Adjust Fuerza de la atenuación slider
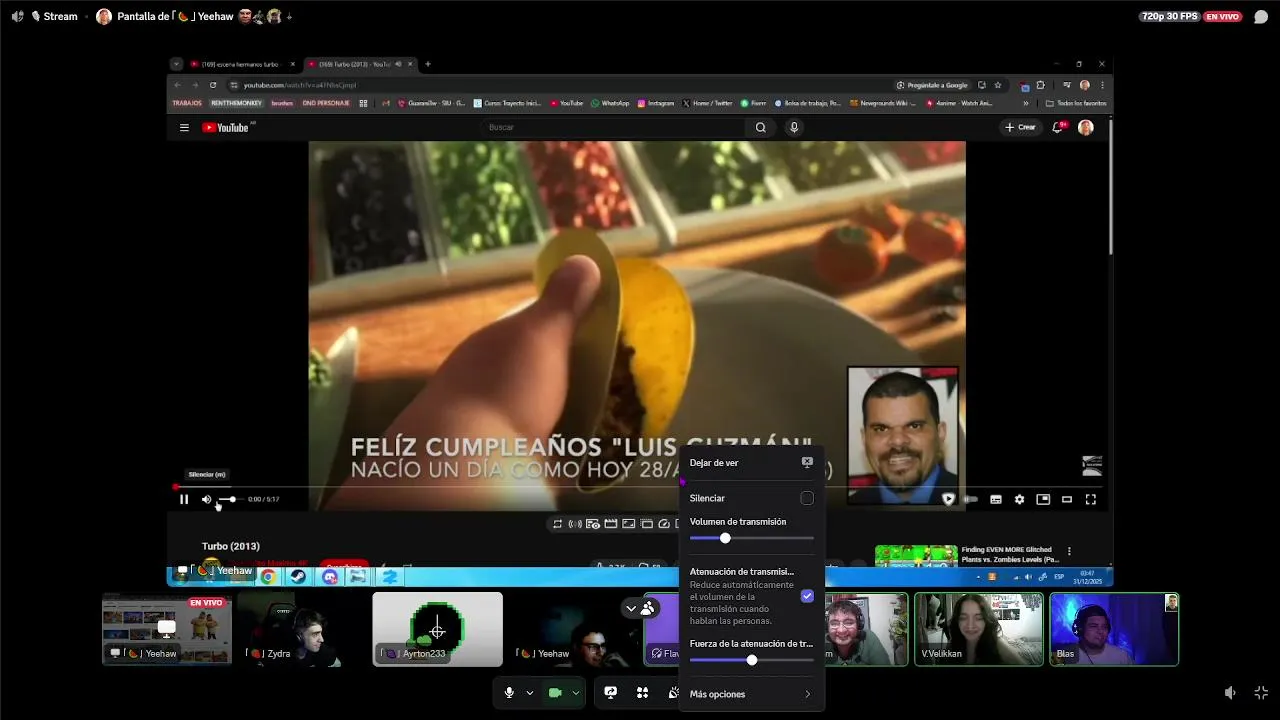 coord(751,660)
